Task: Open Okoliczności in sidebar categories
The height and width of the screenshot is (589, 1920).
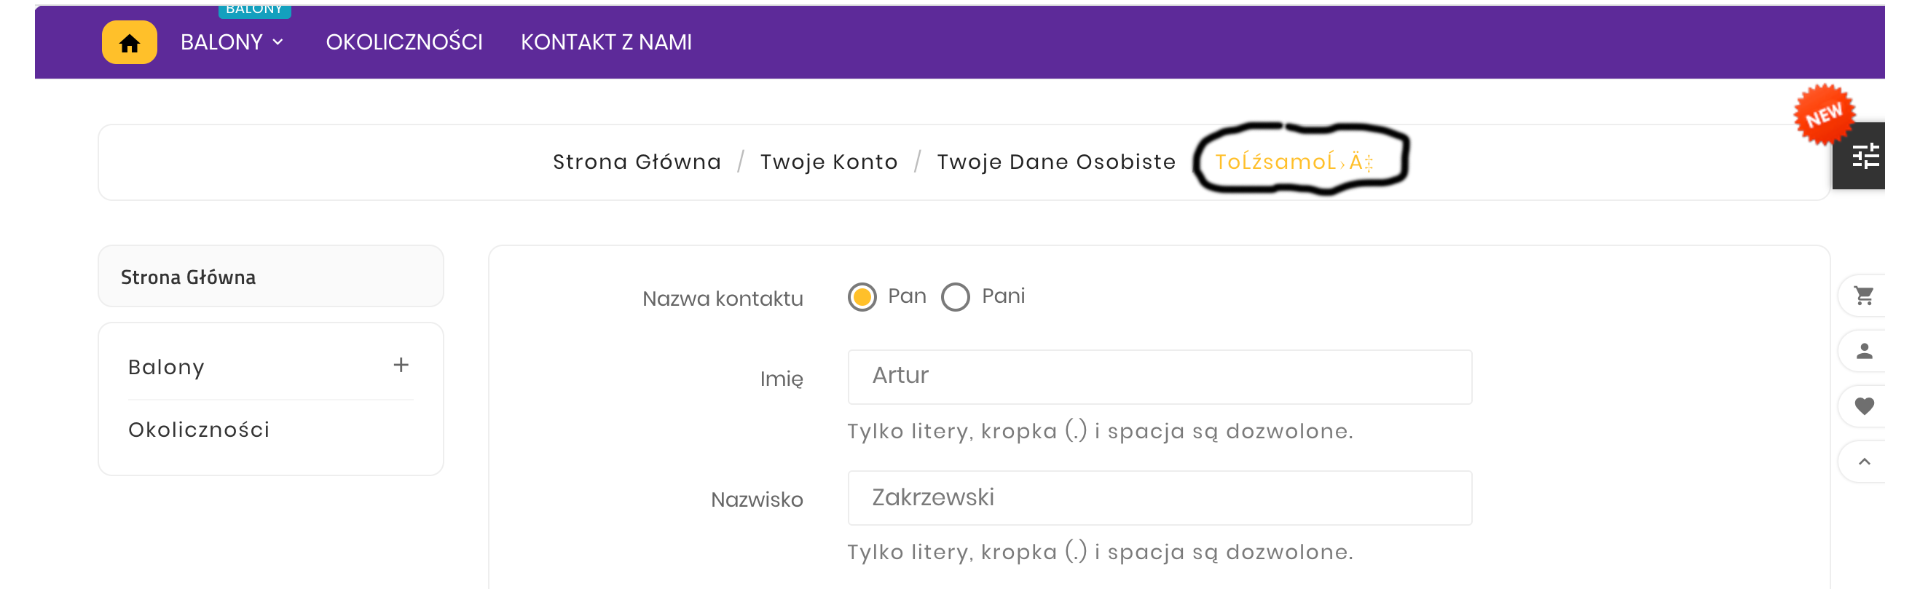Action: click(199, 430)
